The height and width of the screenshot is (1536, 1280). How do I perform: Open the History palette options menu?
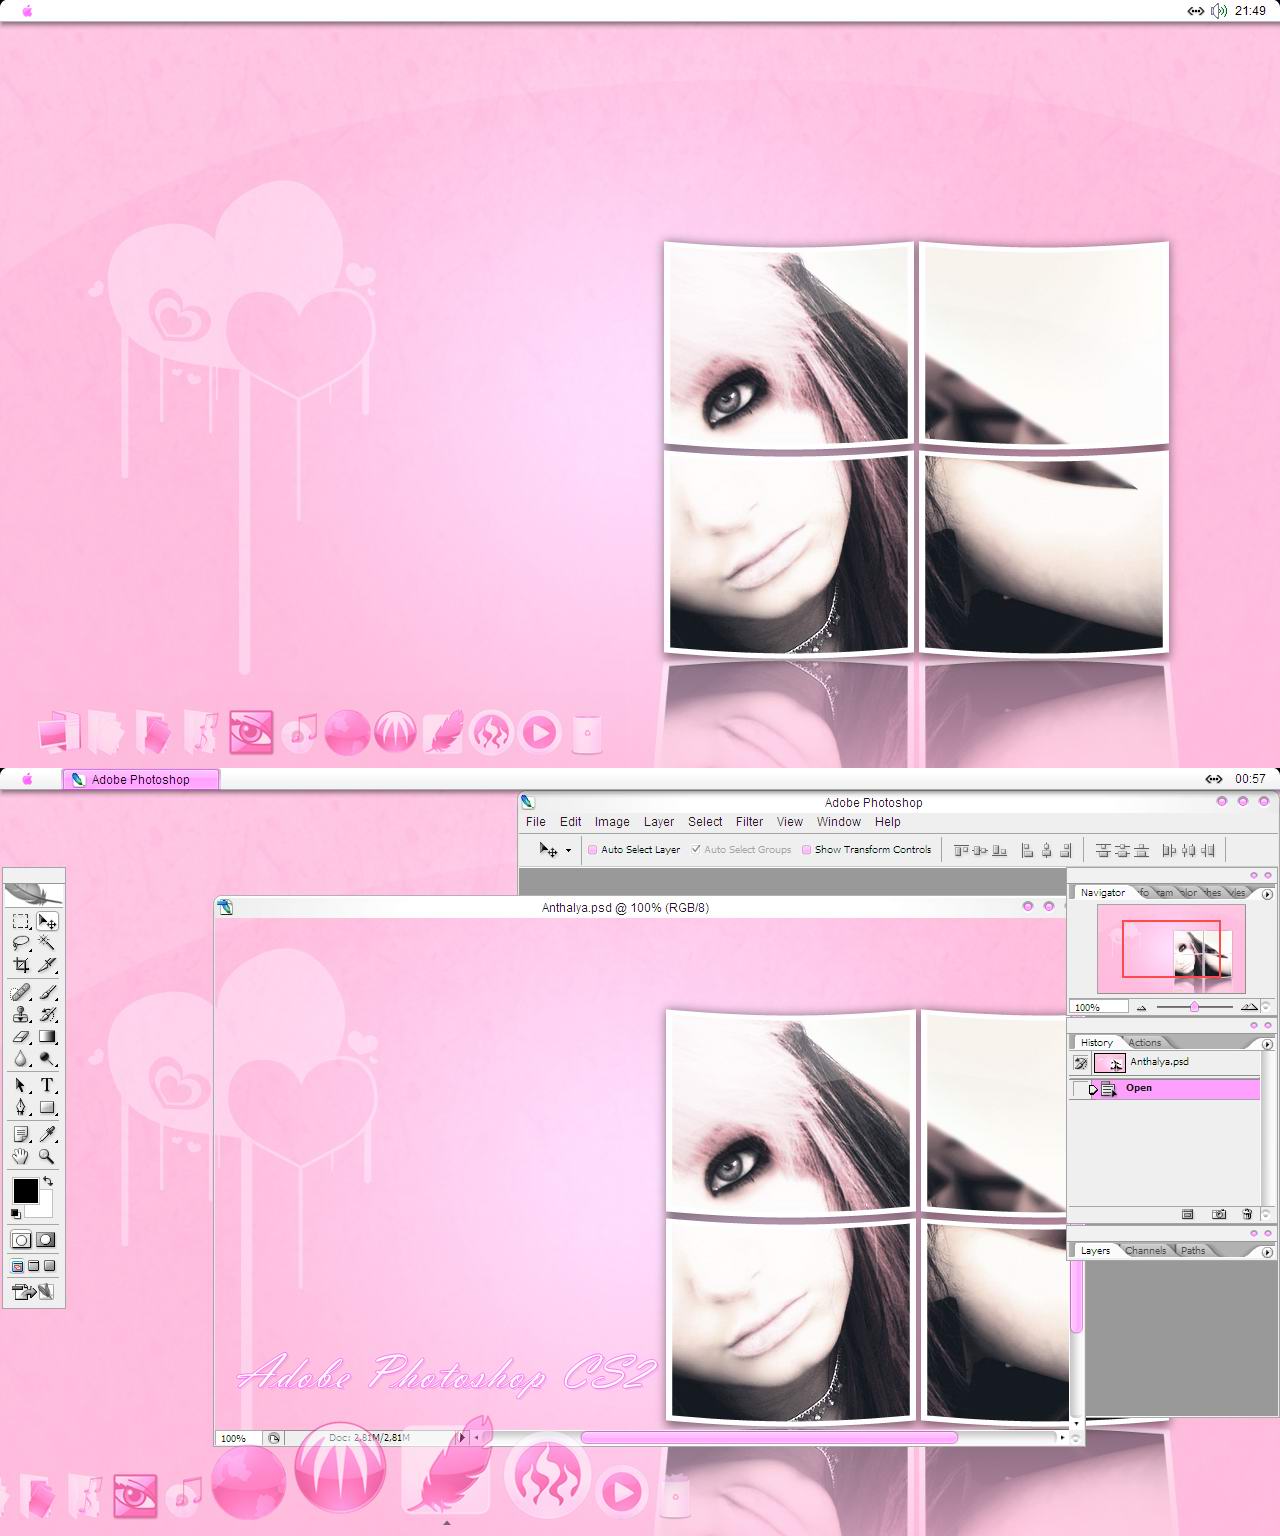[x=1267, y=1044]
